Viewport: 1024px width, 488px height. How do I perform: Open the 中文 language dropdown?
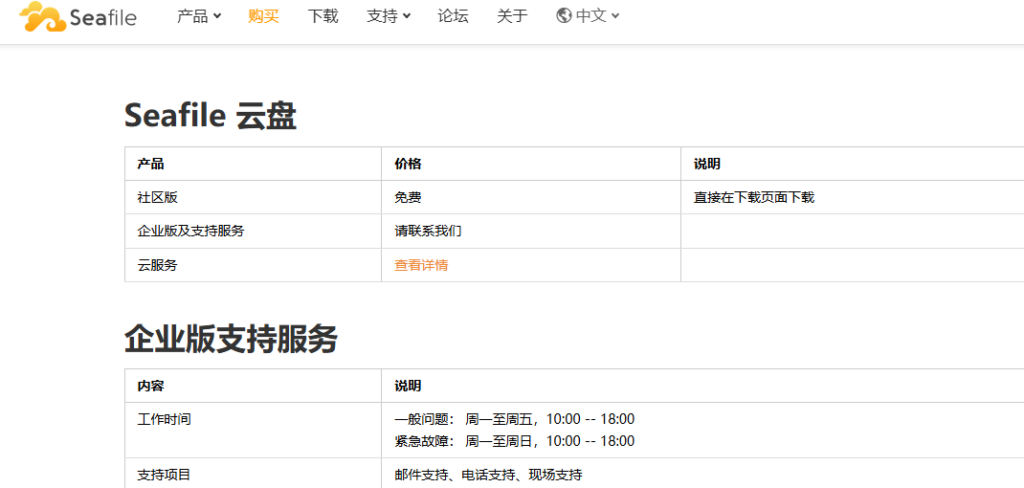598,16
